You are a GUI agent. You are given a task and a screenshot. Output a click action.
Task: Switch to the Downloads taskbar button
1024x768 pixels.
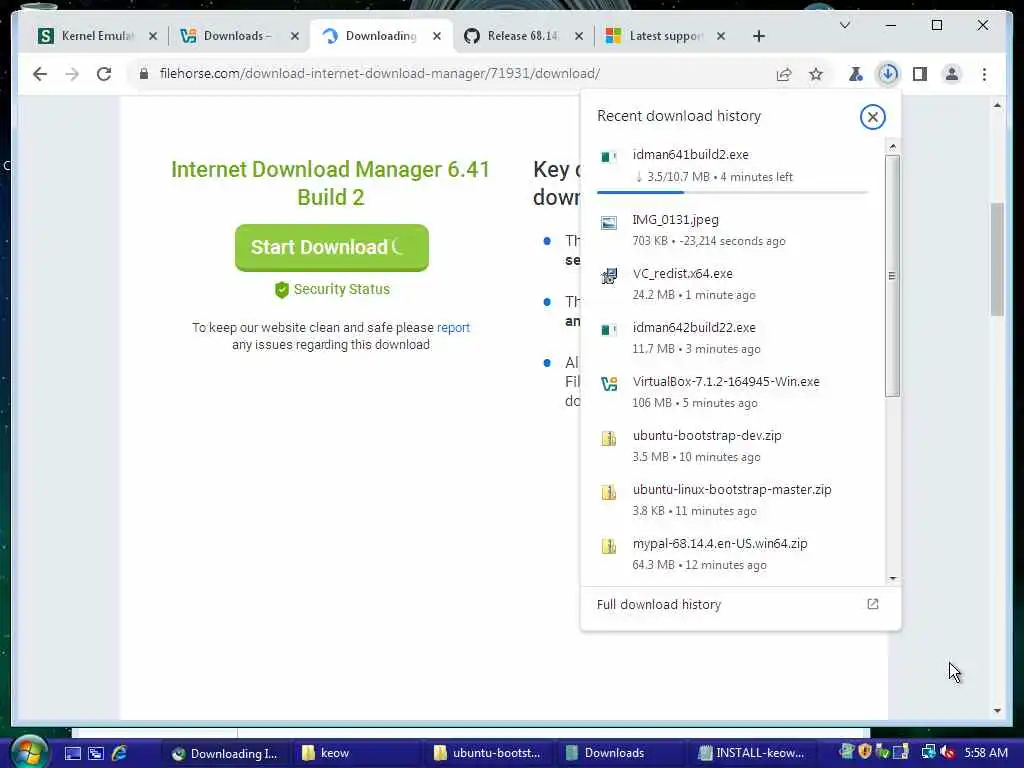coord(621,753)
